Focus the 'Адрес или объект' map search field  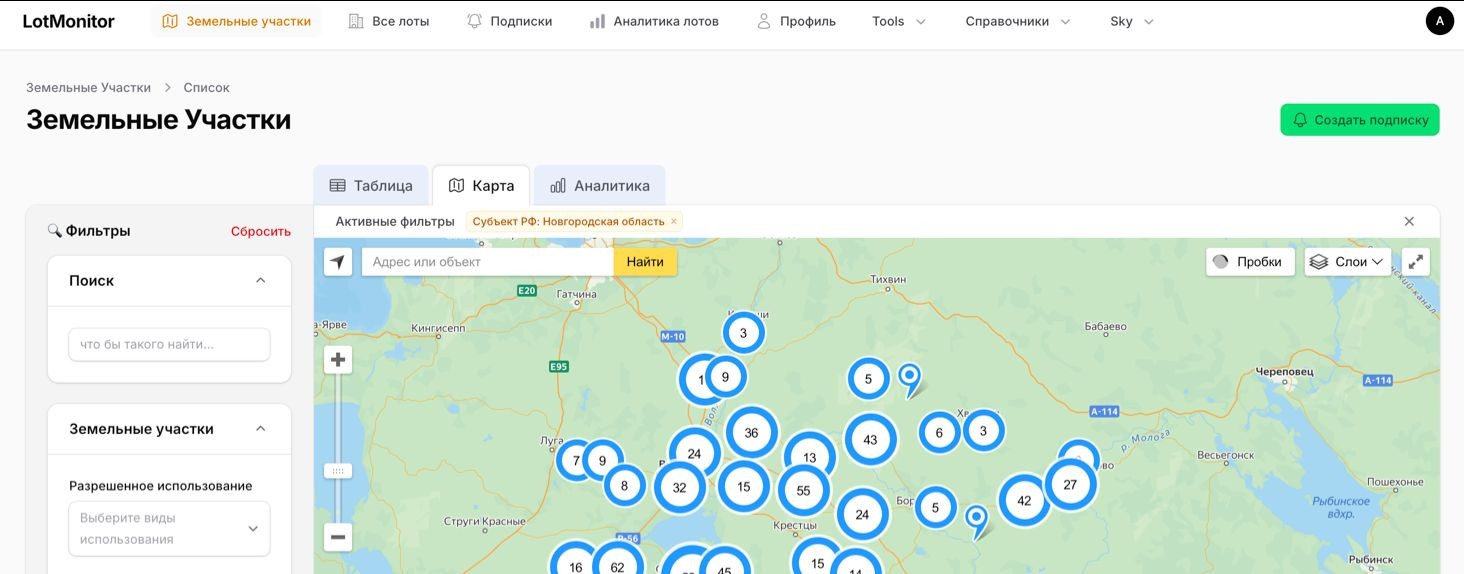(x=487, y=262)
